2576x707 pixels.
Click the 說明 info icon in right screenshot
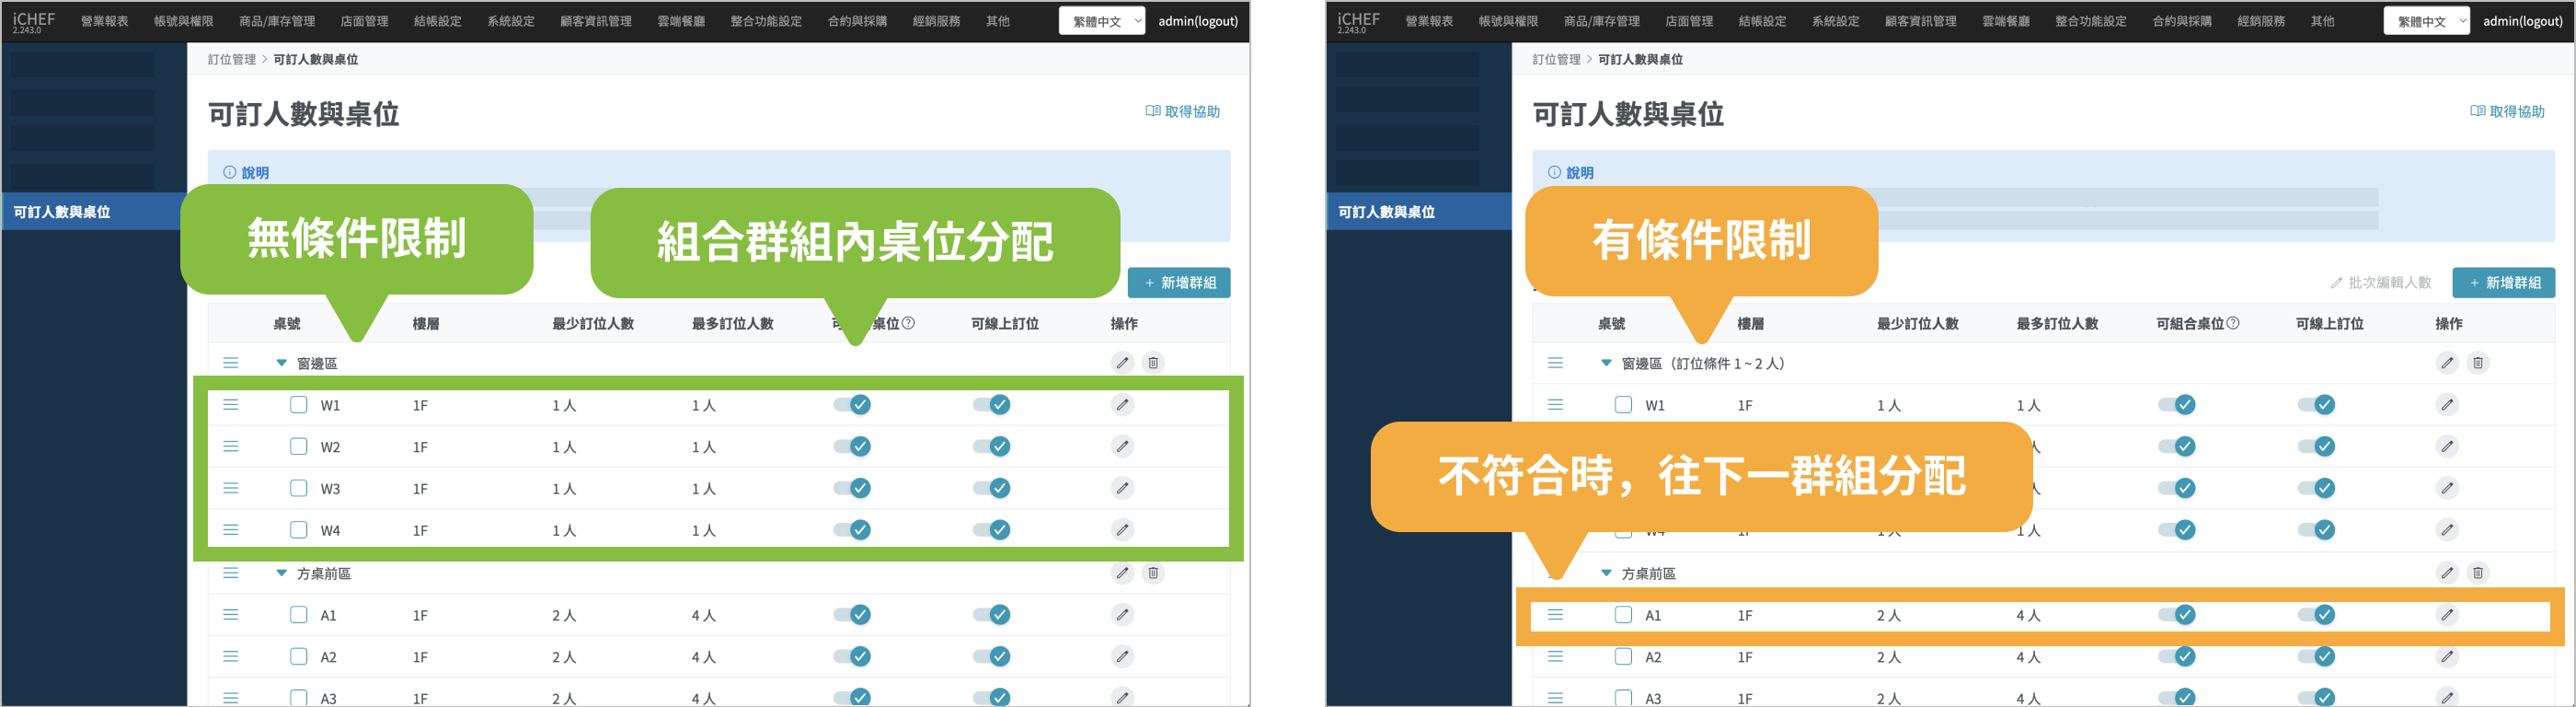pyautogui.click(x=1554, y=172)
